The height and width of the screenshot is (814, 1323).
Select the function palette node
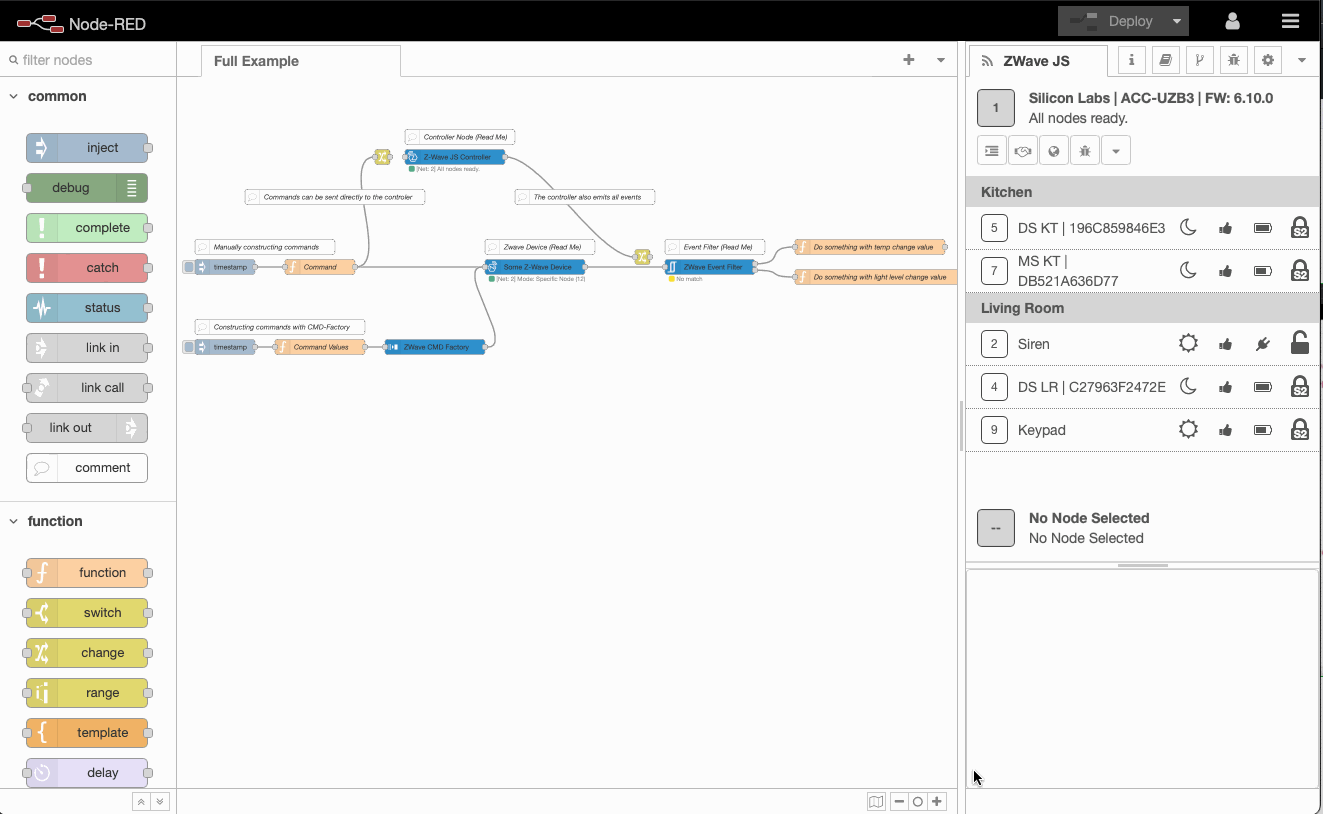click(87, 573)
